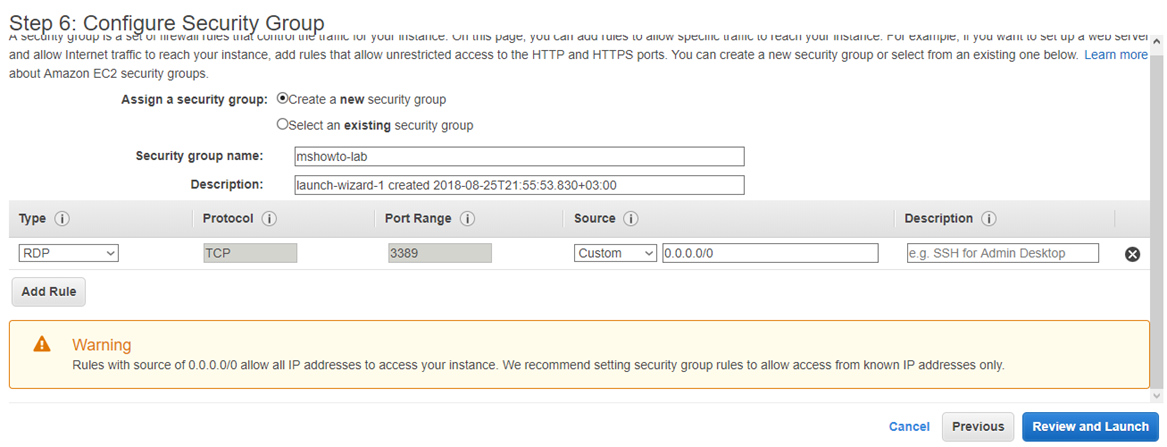Image resolution: width=1167 pixels, height=447 pixels.
Task: Click the rule description field
Action: [x=1003, y=253]
